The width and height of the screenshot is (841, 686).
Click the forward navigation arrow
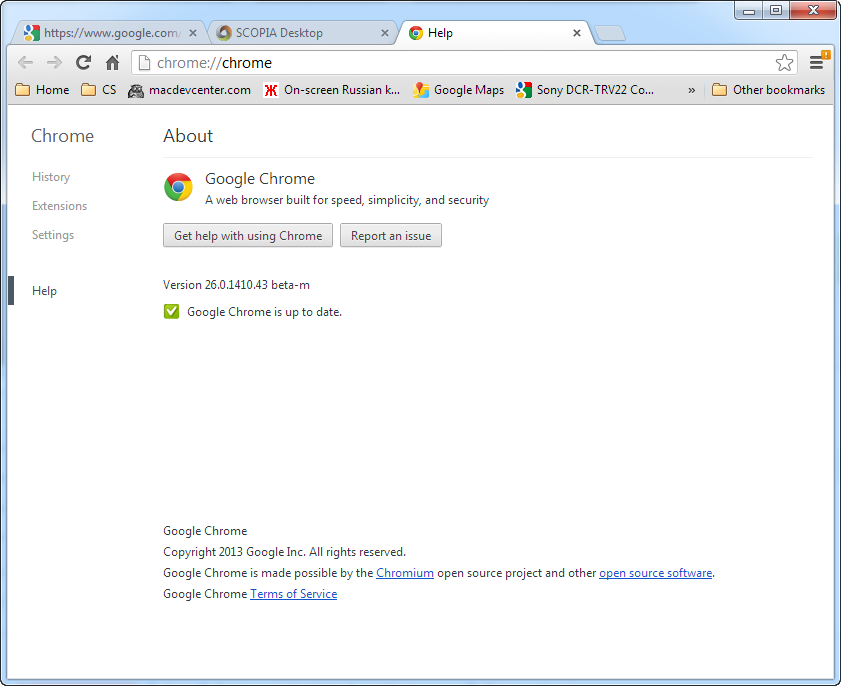[54, 63]
